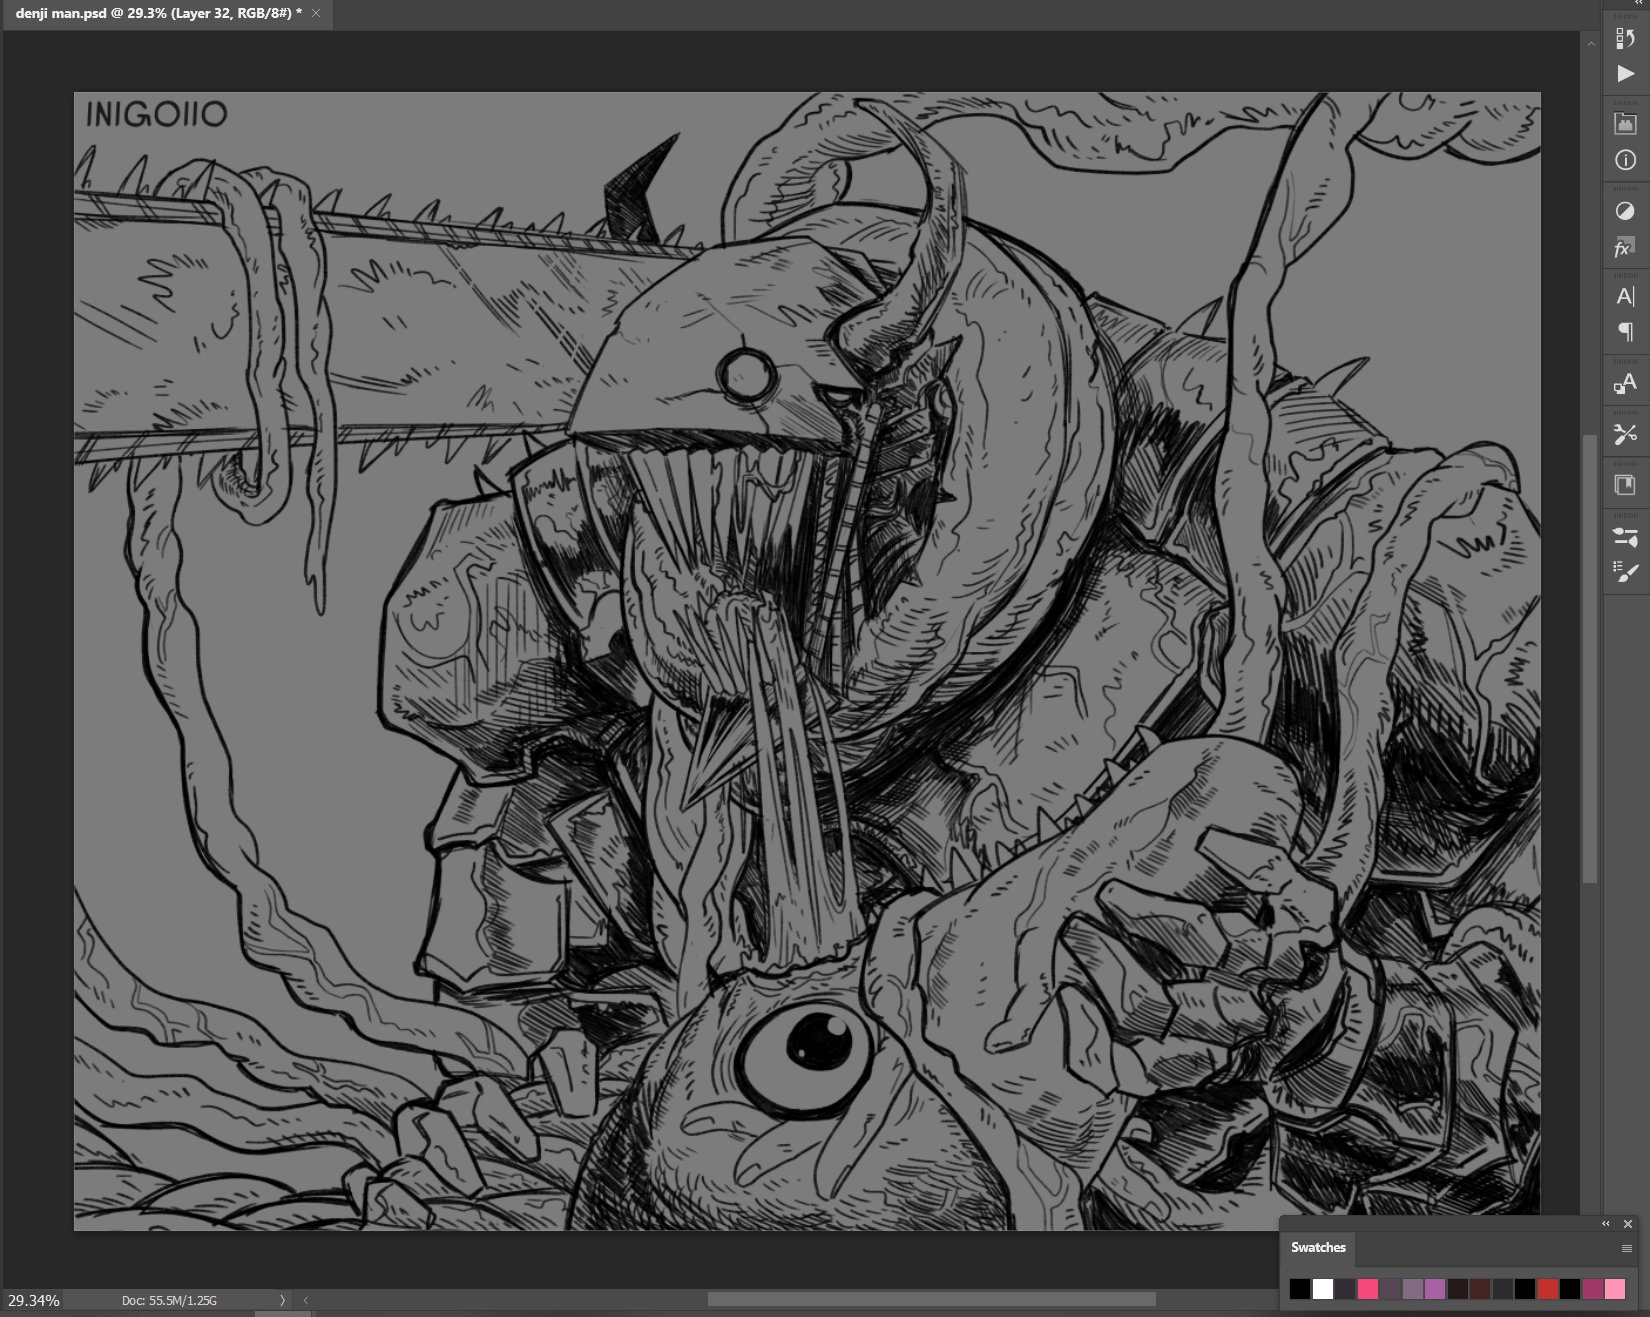Open the Adjustments panel icon
The image size is (1650, 1317).
[1625, 211]
